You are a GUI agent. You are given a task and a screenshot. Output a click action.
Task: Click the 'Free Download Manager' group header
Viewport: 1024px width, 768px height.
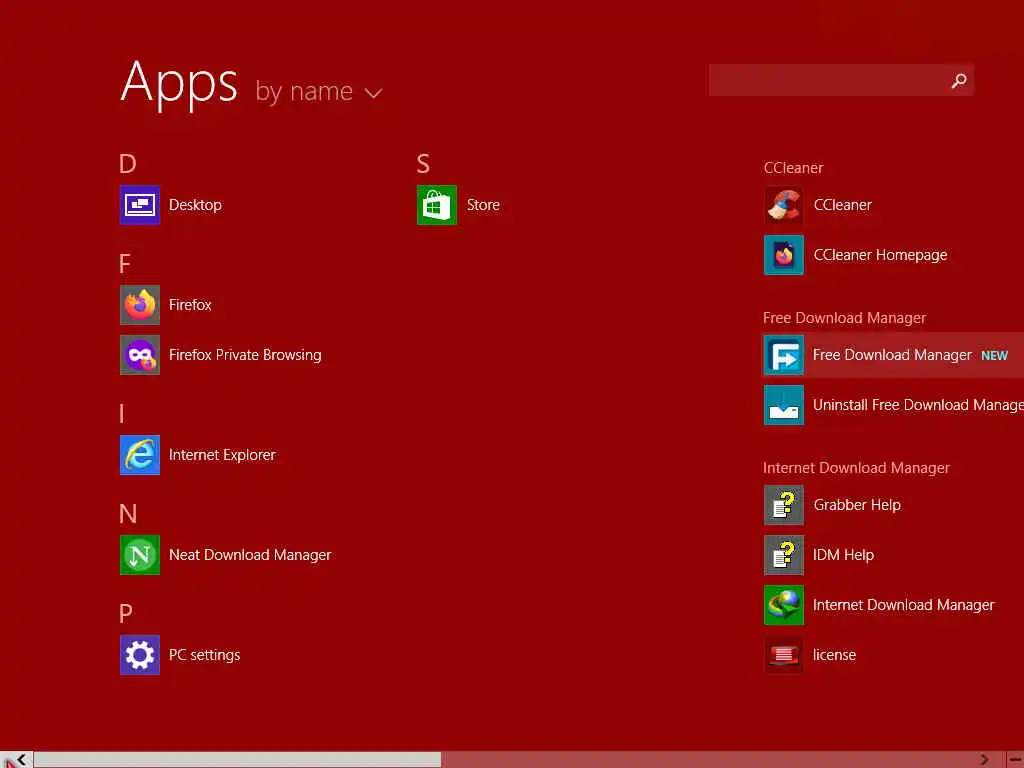pos(844,318)
